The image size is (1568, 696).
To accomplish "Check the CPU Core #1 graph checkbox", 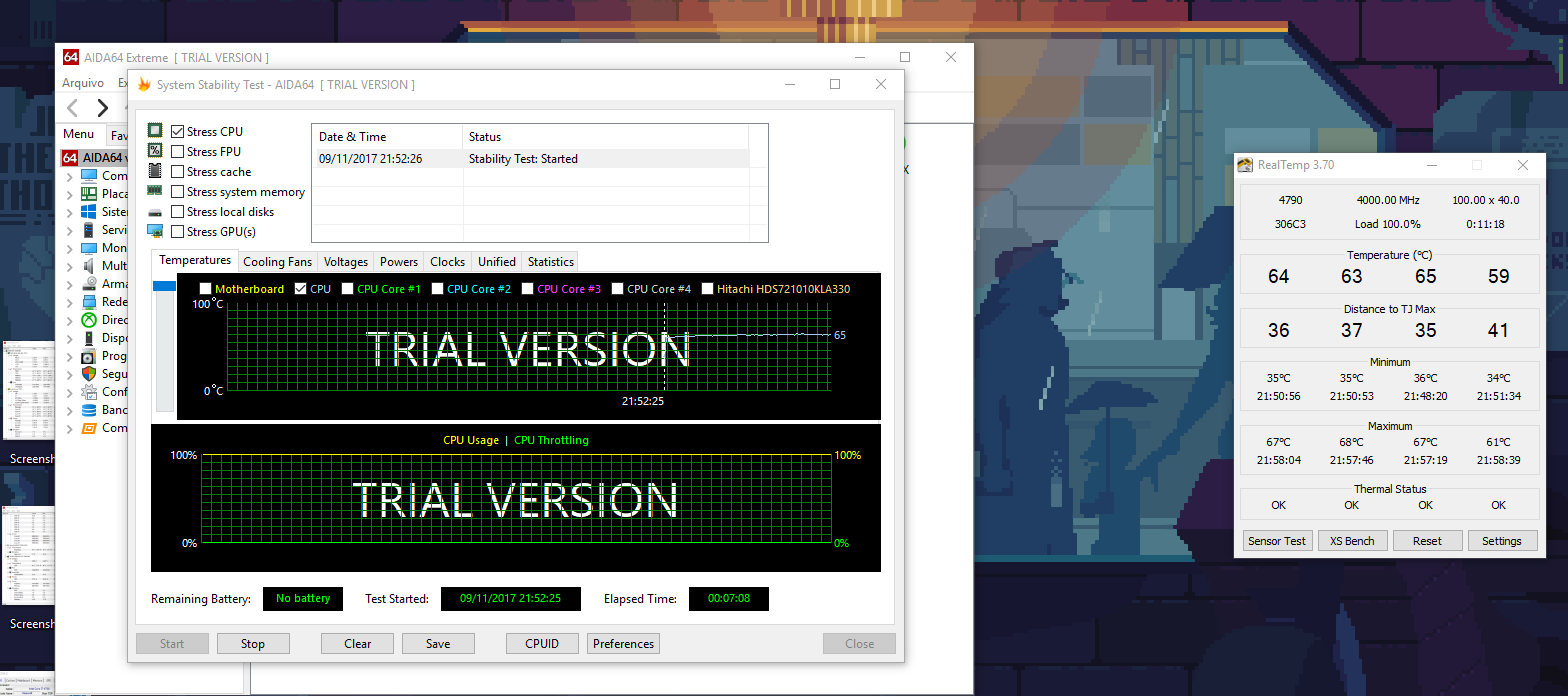I will pos(347,288).
